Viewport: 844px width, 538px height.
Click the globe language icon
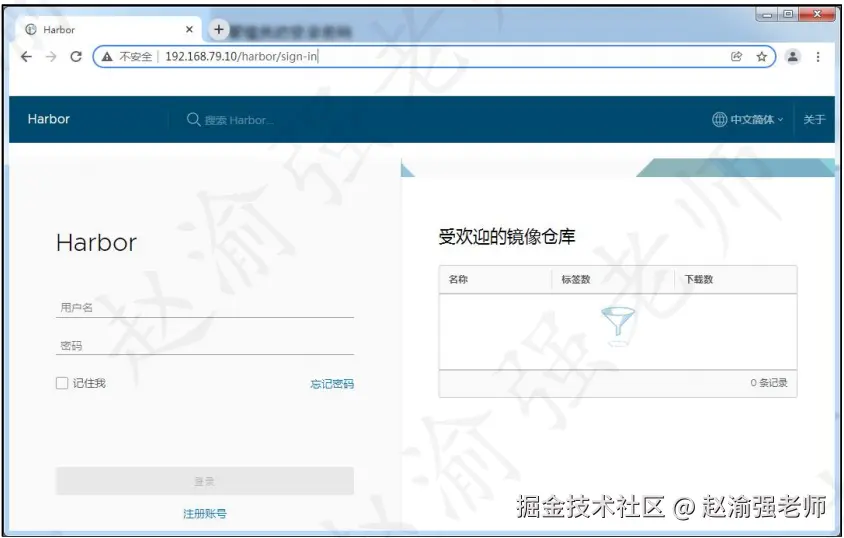pos(719,119)
